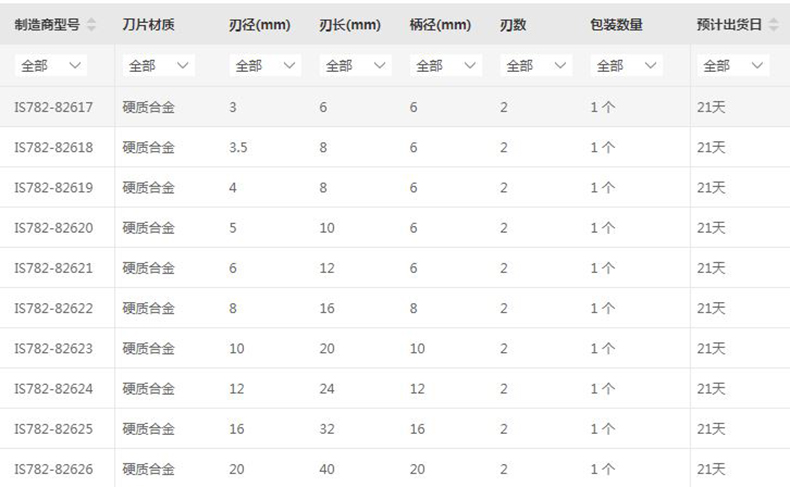This screenshot has width=790, height=487.
Task: Select model IS782-82623
Action: click(53, 349)
